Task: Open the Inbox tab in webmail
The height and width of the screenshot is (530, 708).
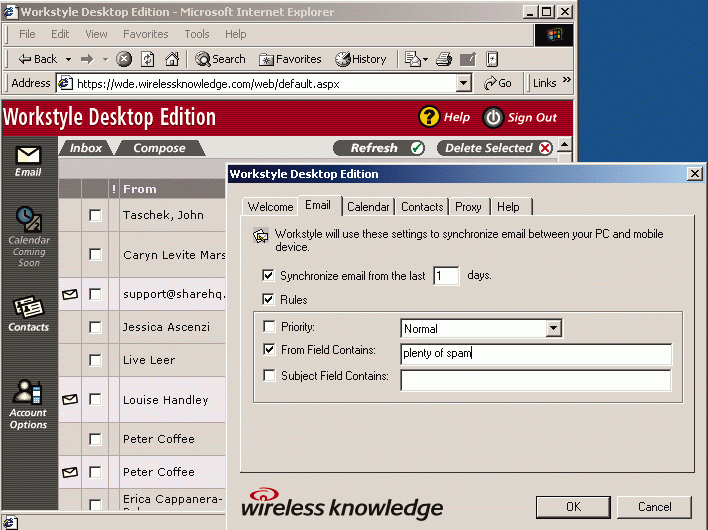Action: click(x=85, y=148)
